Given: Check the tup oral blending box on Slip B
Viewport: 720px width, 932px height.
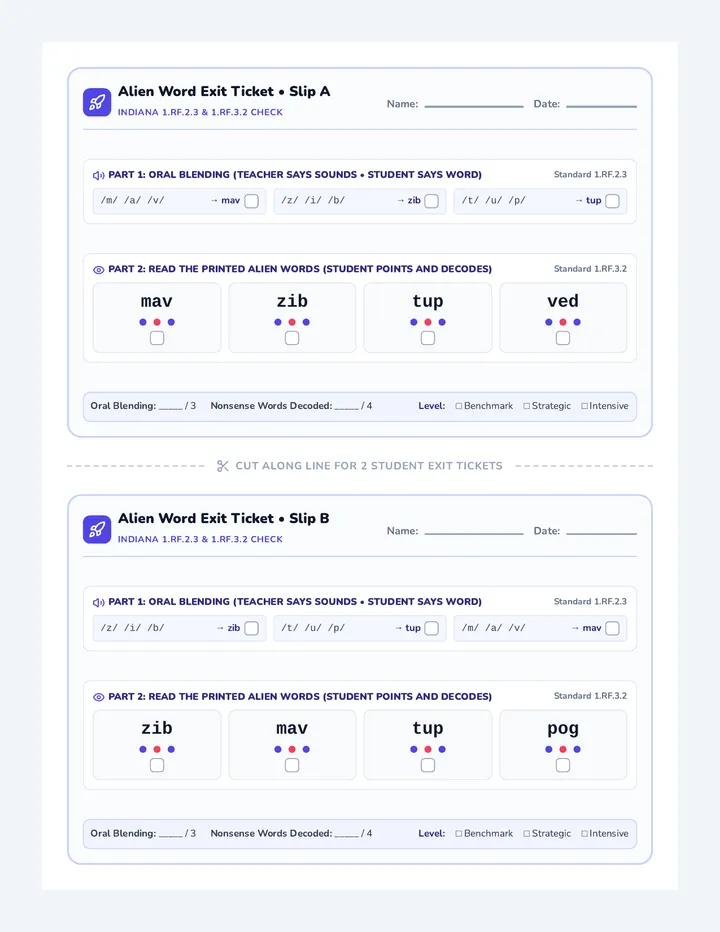Looking at the screenshot, I should (432, 628).
